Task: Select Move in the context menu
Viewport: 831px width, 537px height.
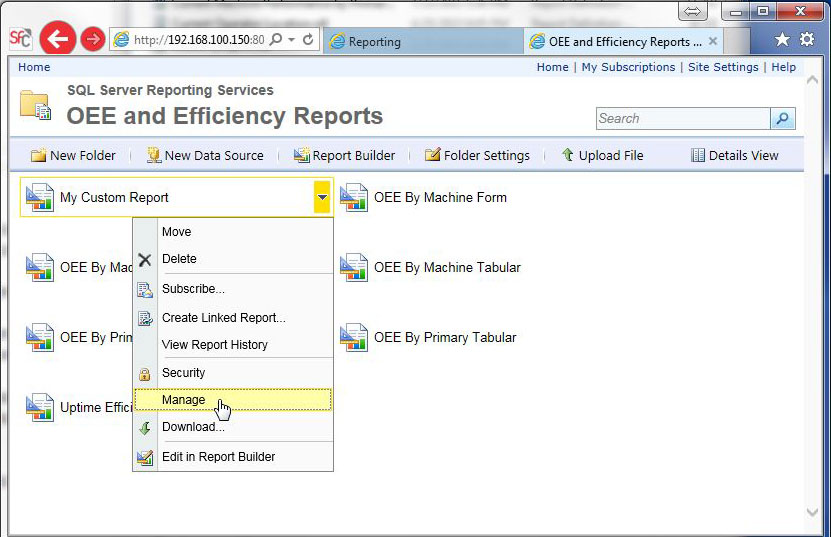Action: coord(233,232)
